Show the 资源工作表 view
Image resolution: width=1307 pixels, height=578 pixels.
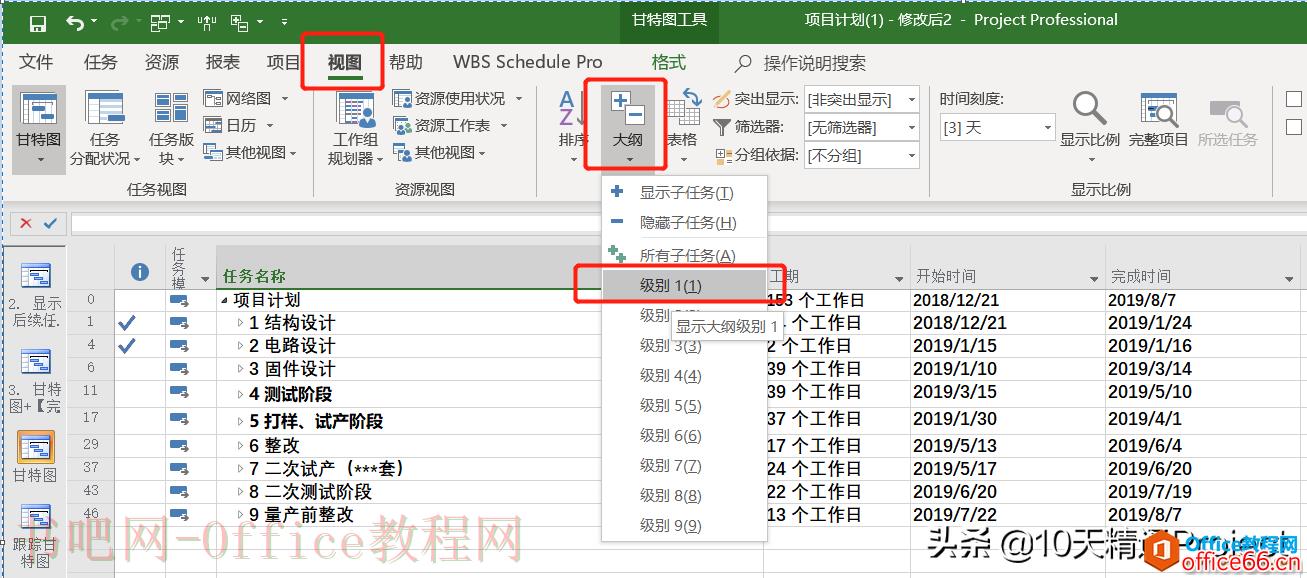pyautogui.click(x=443, y=125)
